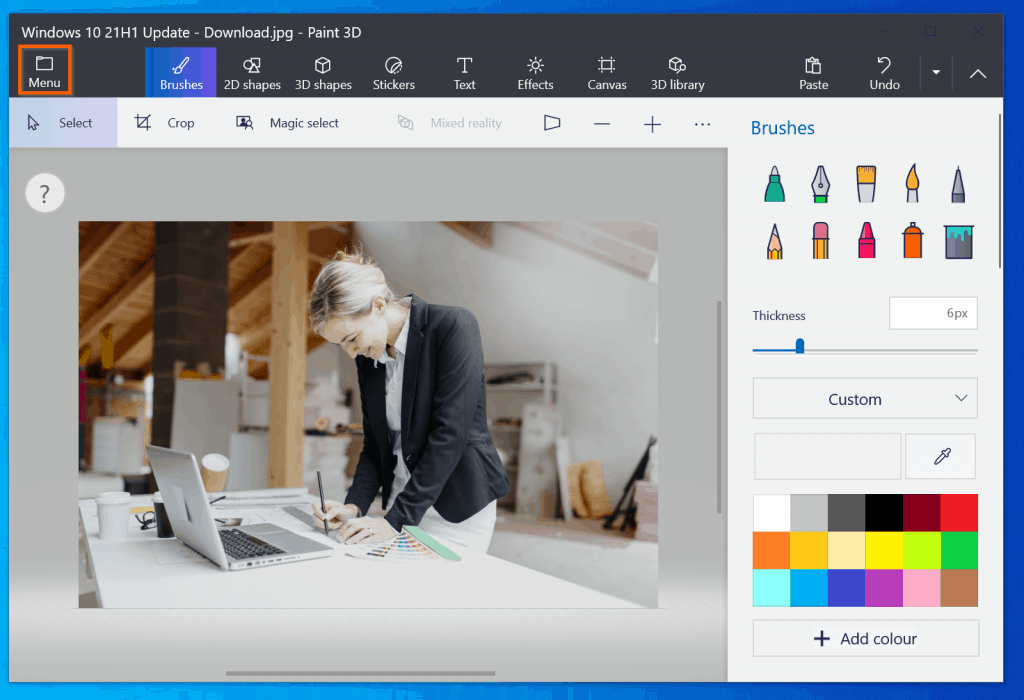This screenshot has width=1024, height=700.
Task: Pick the brown colour swatch
Action: pos(959,588)
